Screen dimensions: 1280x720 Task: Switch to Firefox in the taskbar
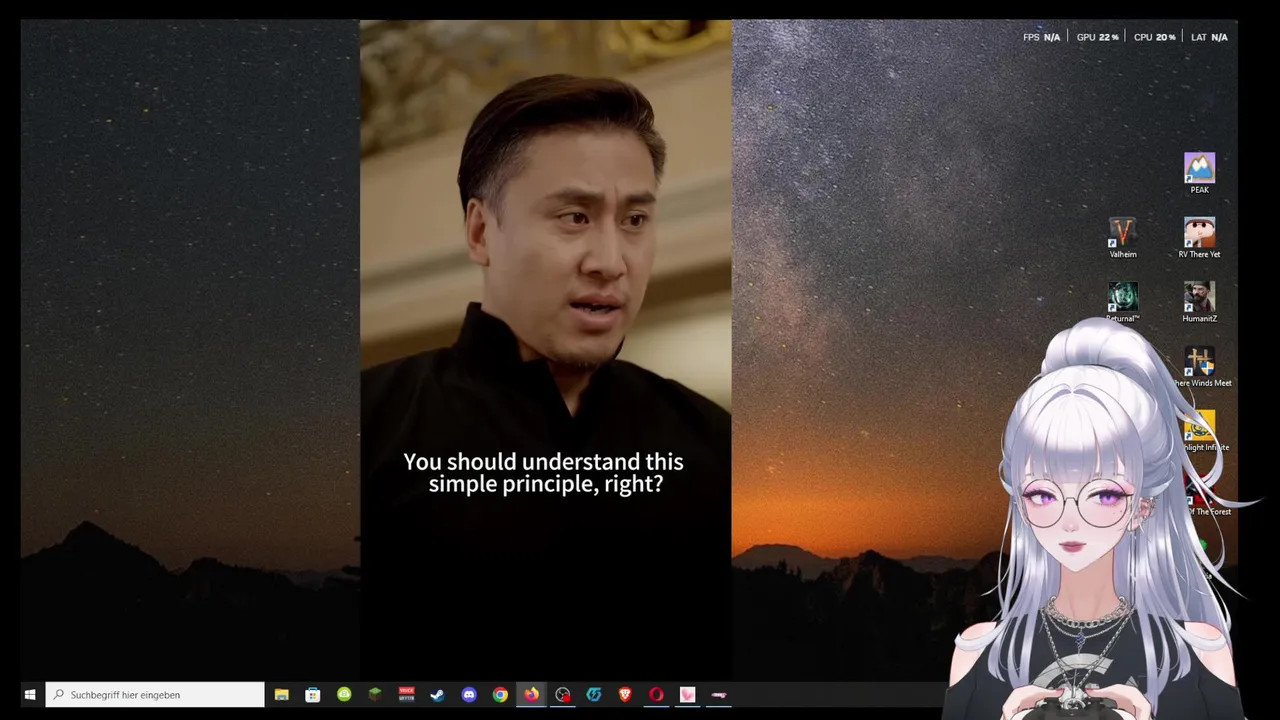pyautogui.click(x=531, y=694)
